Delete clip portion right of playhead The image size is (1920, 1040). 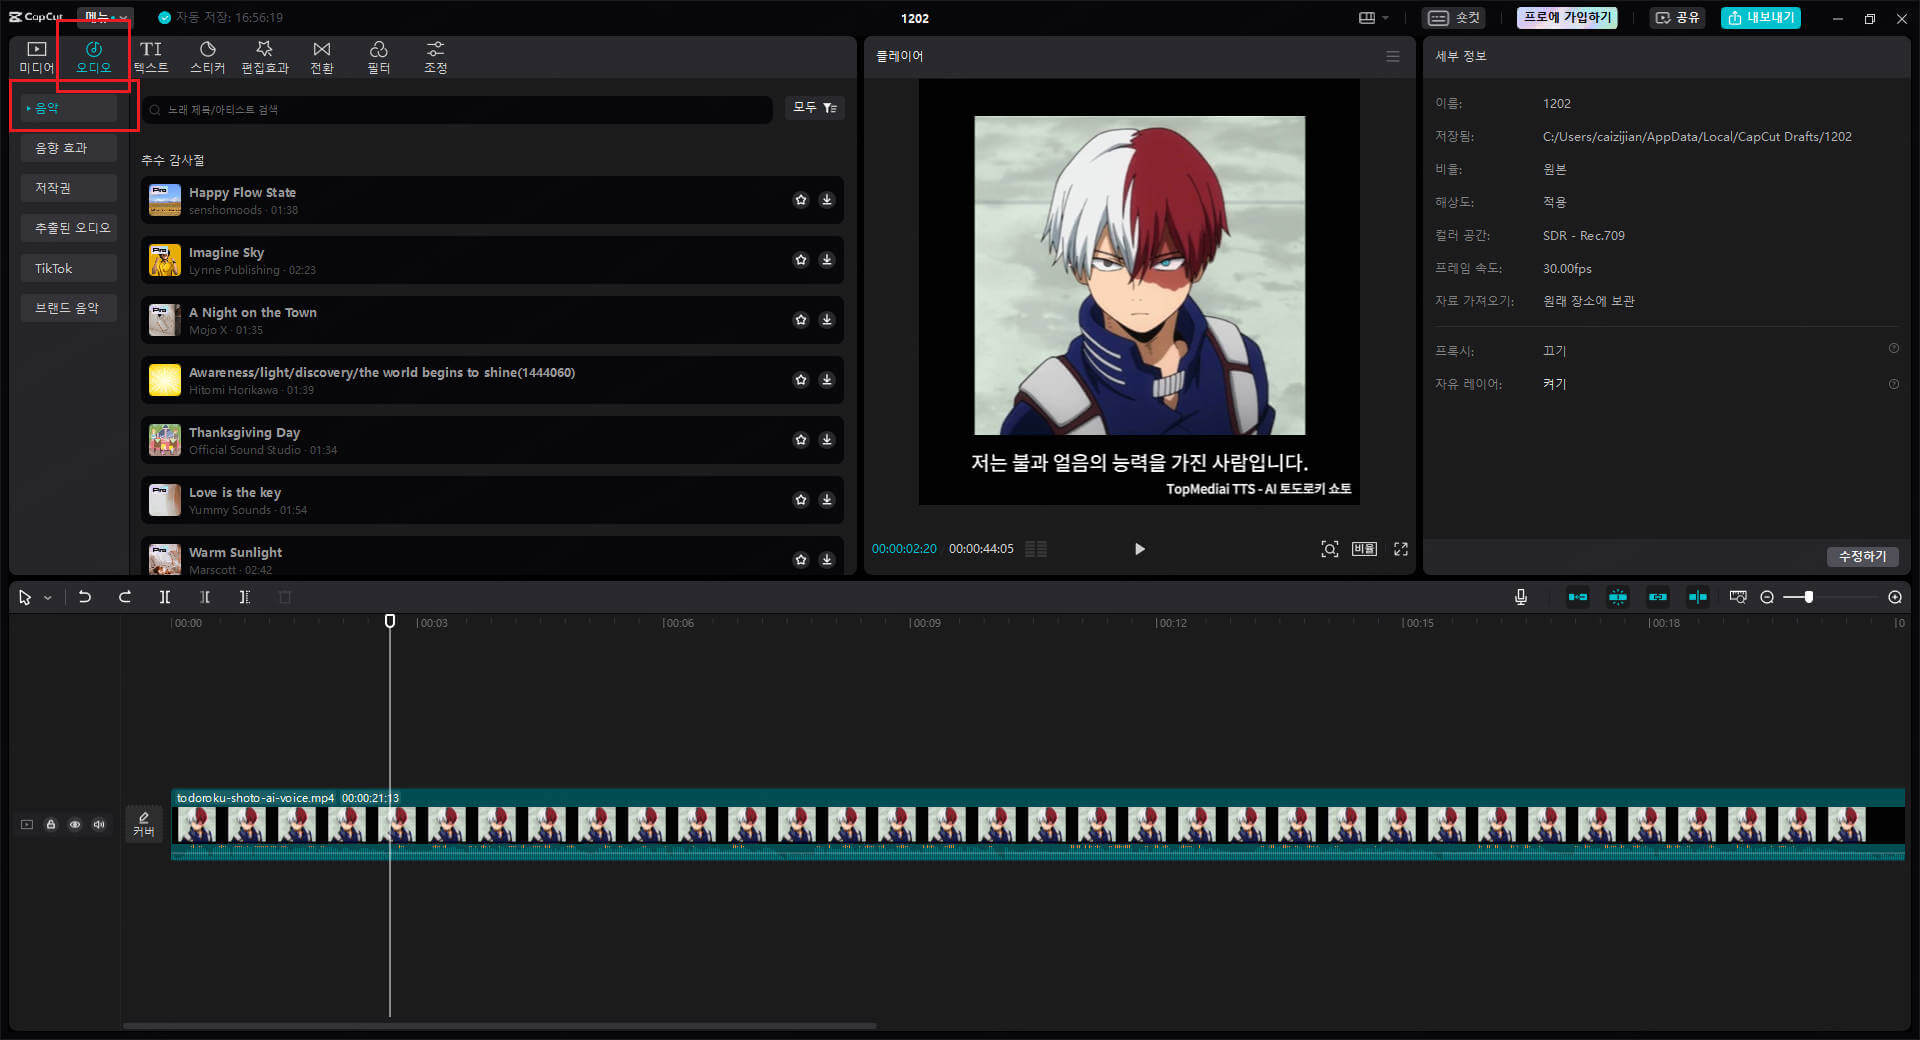[245, 597]
